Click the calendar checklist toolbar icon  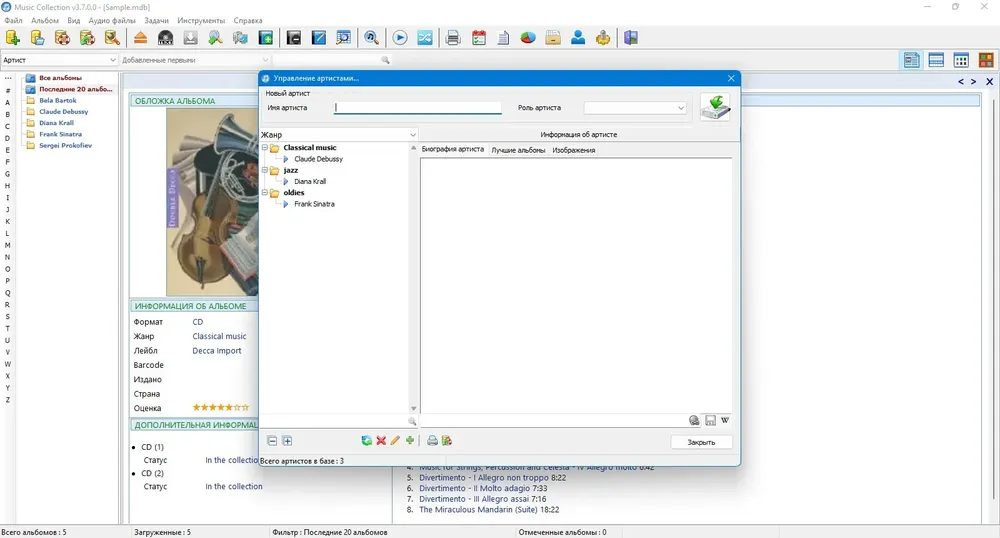[478, 38]
